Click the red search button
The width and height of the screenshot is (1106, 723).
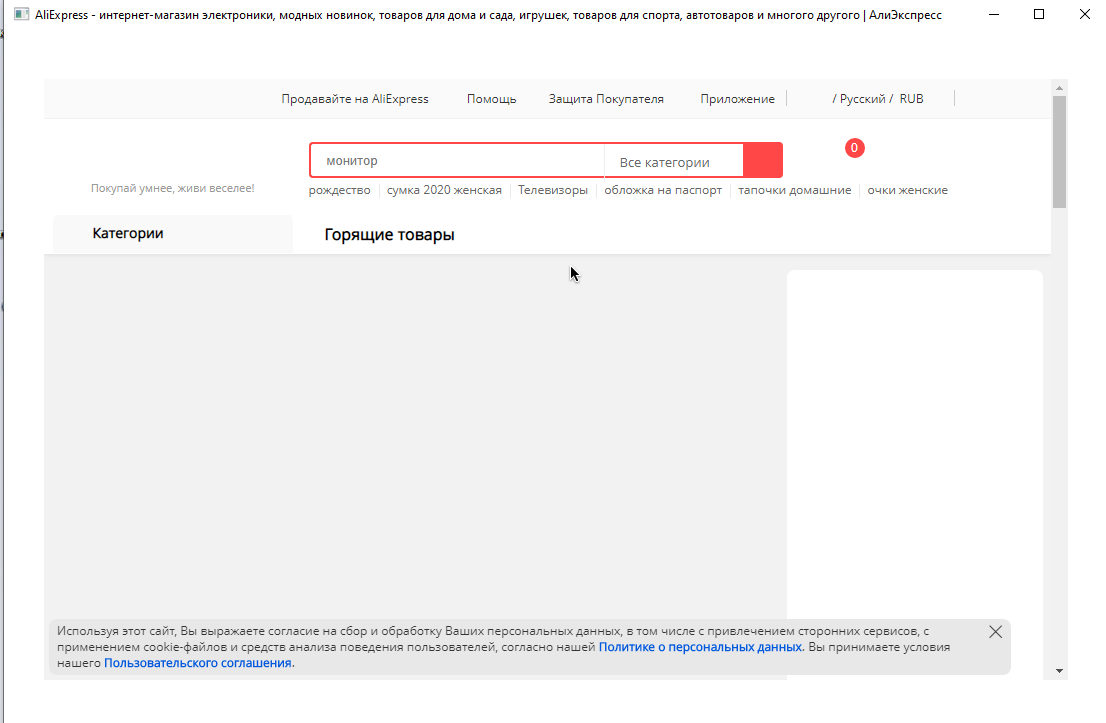(763, 160)
